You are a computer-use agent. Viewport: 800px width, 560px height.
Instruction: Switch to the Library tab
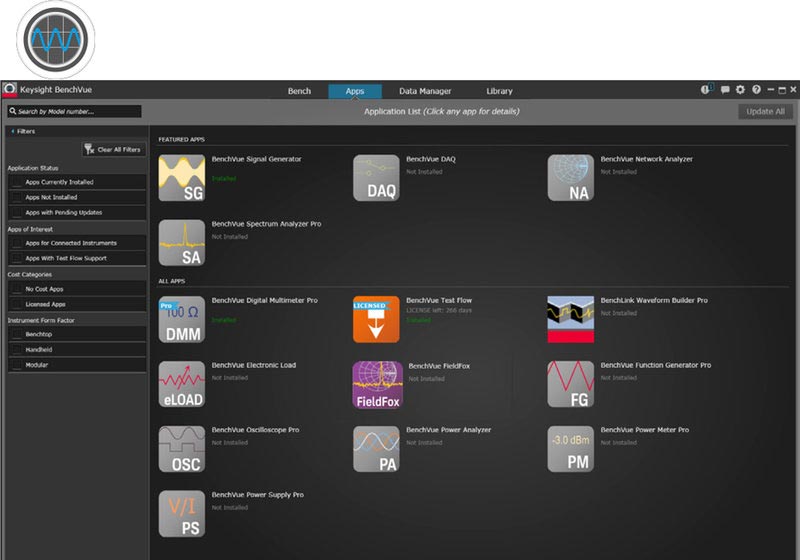pyautogui.click(x=499, y=91)
